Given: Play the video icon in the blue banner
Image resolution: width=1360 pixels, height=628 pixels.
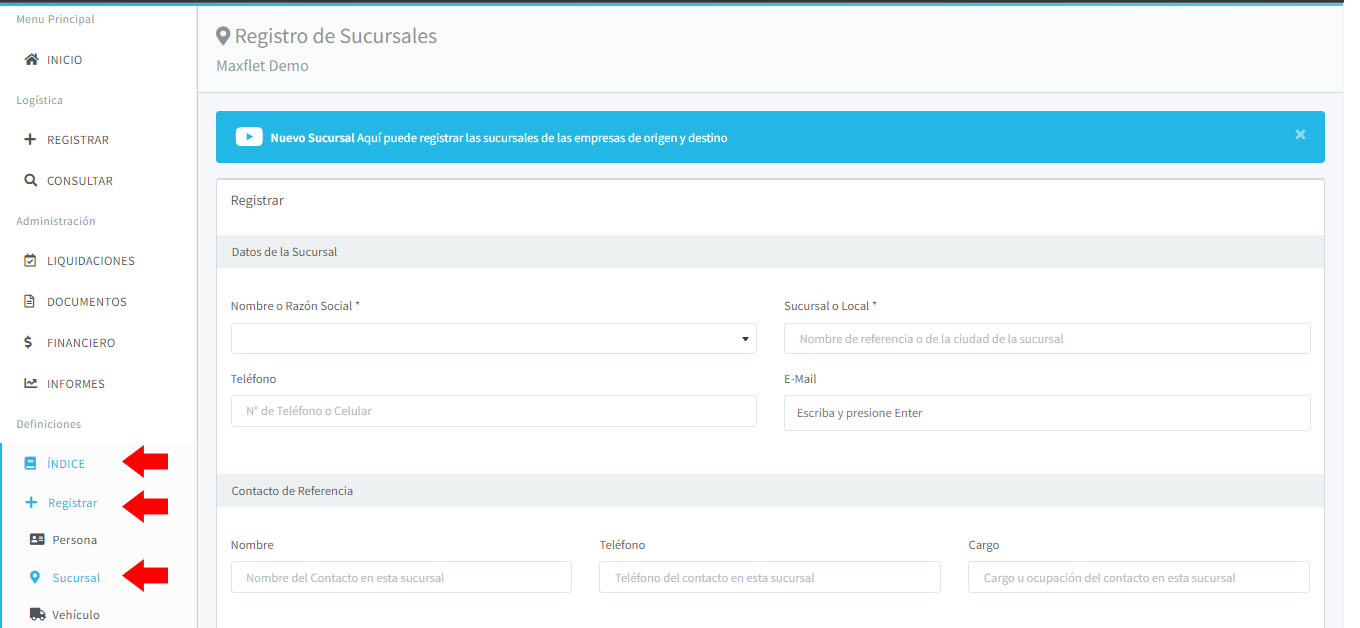Looking at the screenshot, I should click(x=249, y=137).
